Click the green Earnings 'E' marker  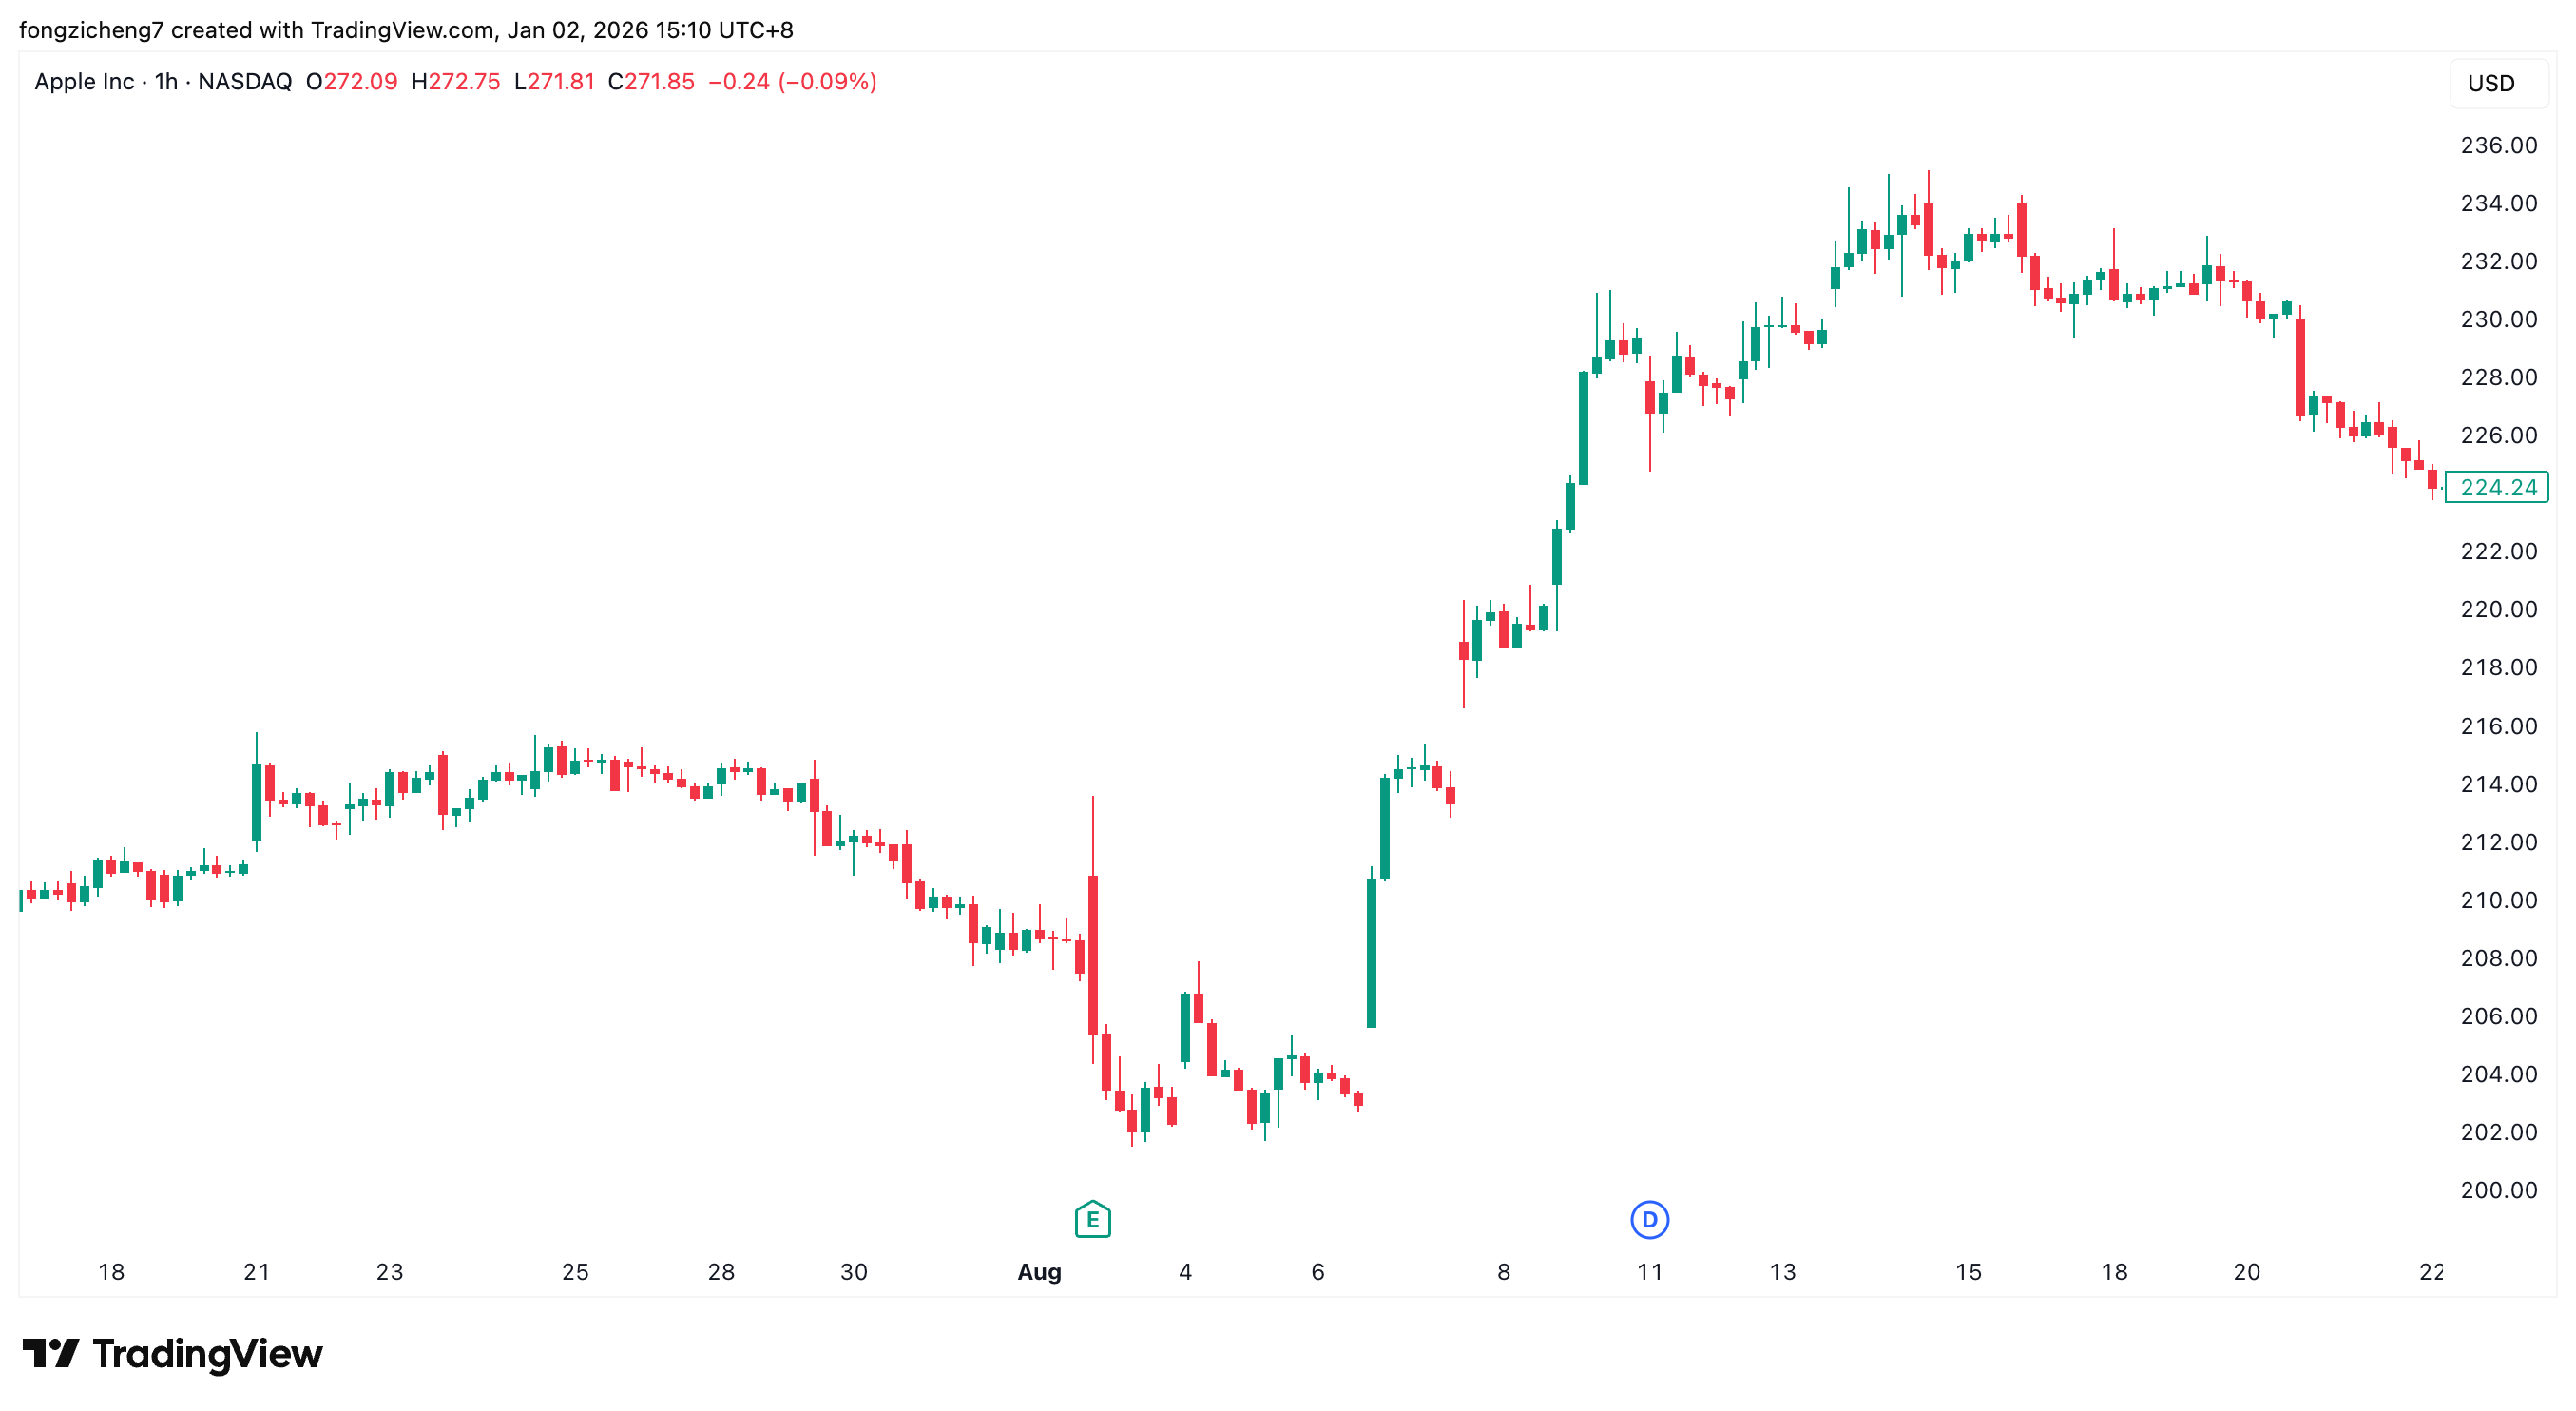point(1092,1219)
